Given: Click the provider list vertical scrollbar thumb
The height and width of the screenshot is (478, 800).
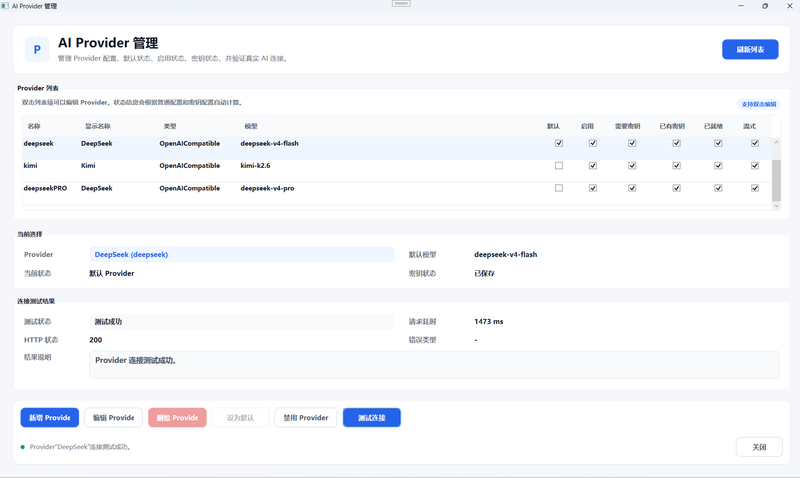Looking at the screenshot, I should (x=777, y=181).
